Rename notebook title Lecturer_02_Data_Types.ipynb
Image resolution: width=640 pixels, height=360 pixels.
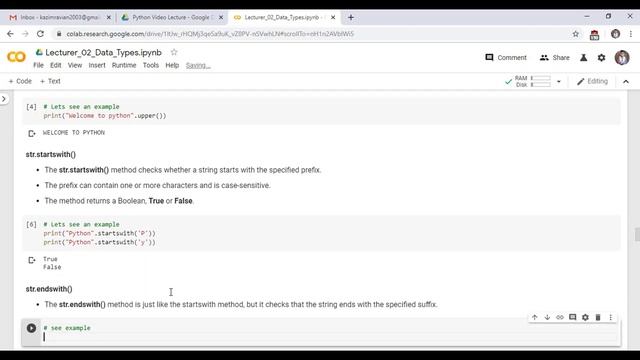click(103, 52)
